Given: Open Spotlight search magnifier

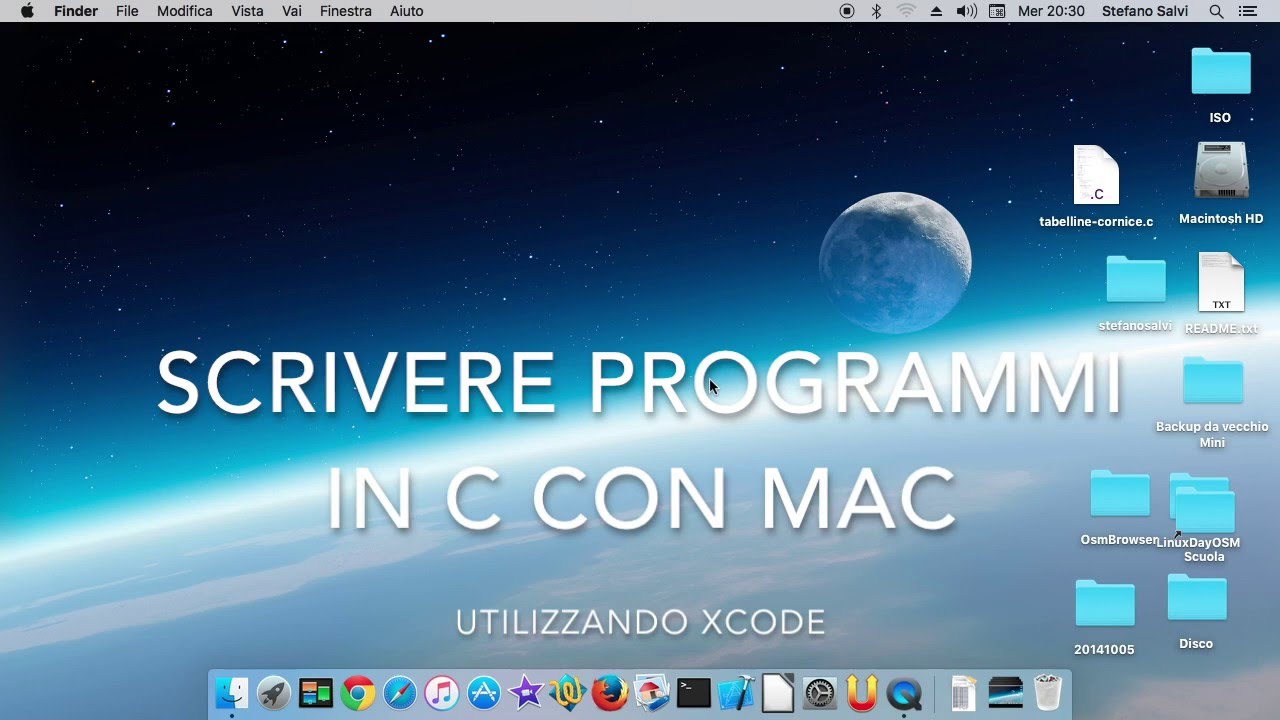Looking at the screenshot, I should [1216, 11].
